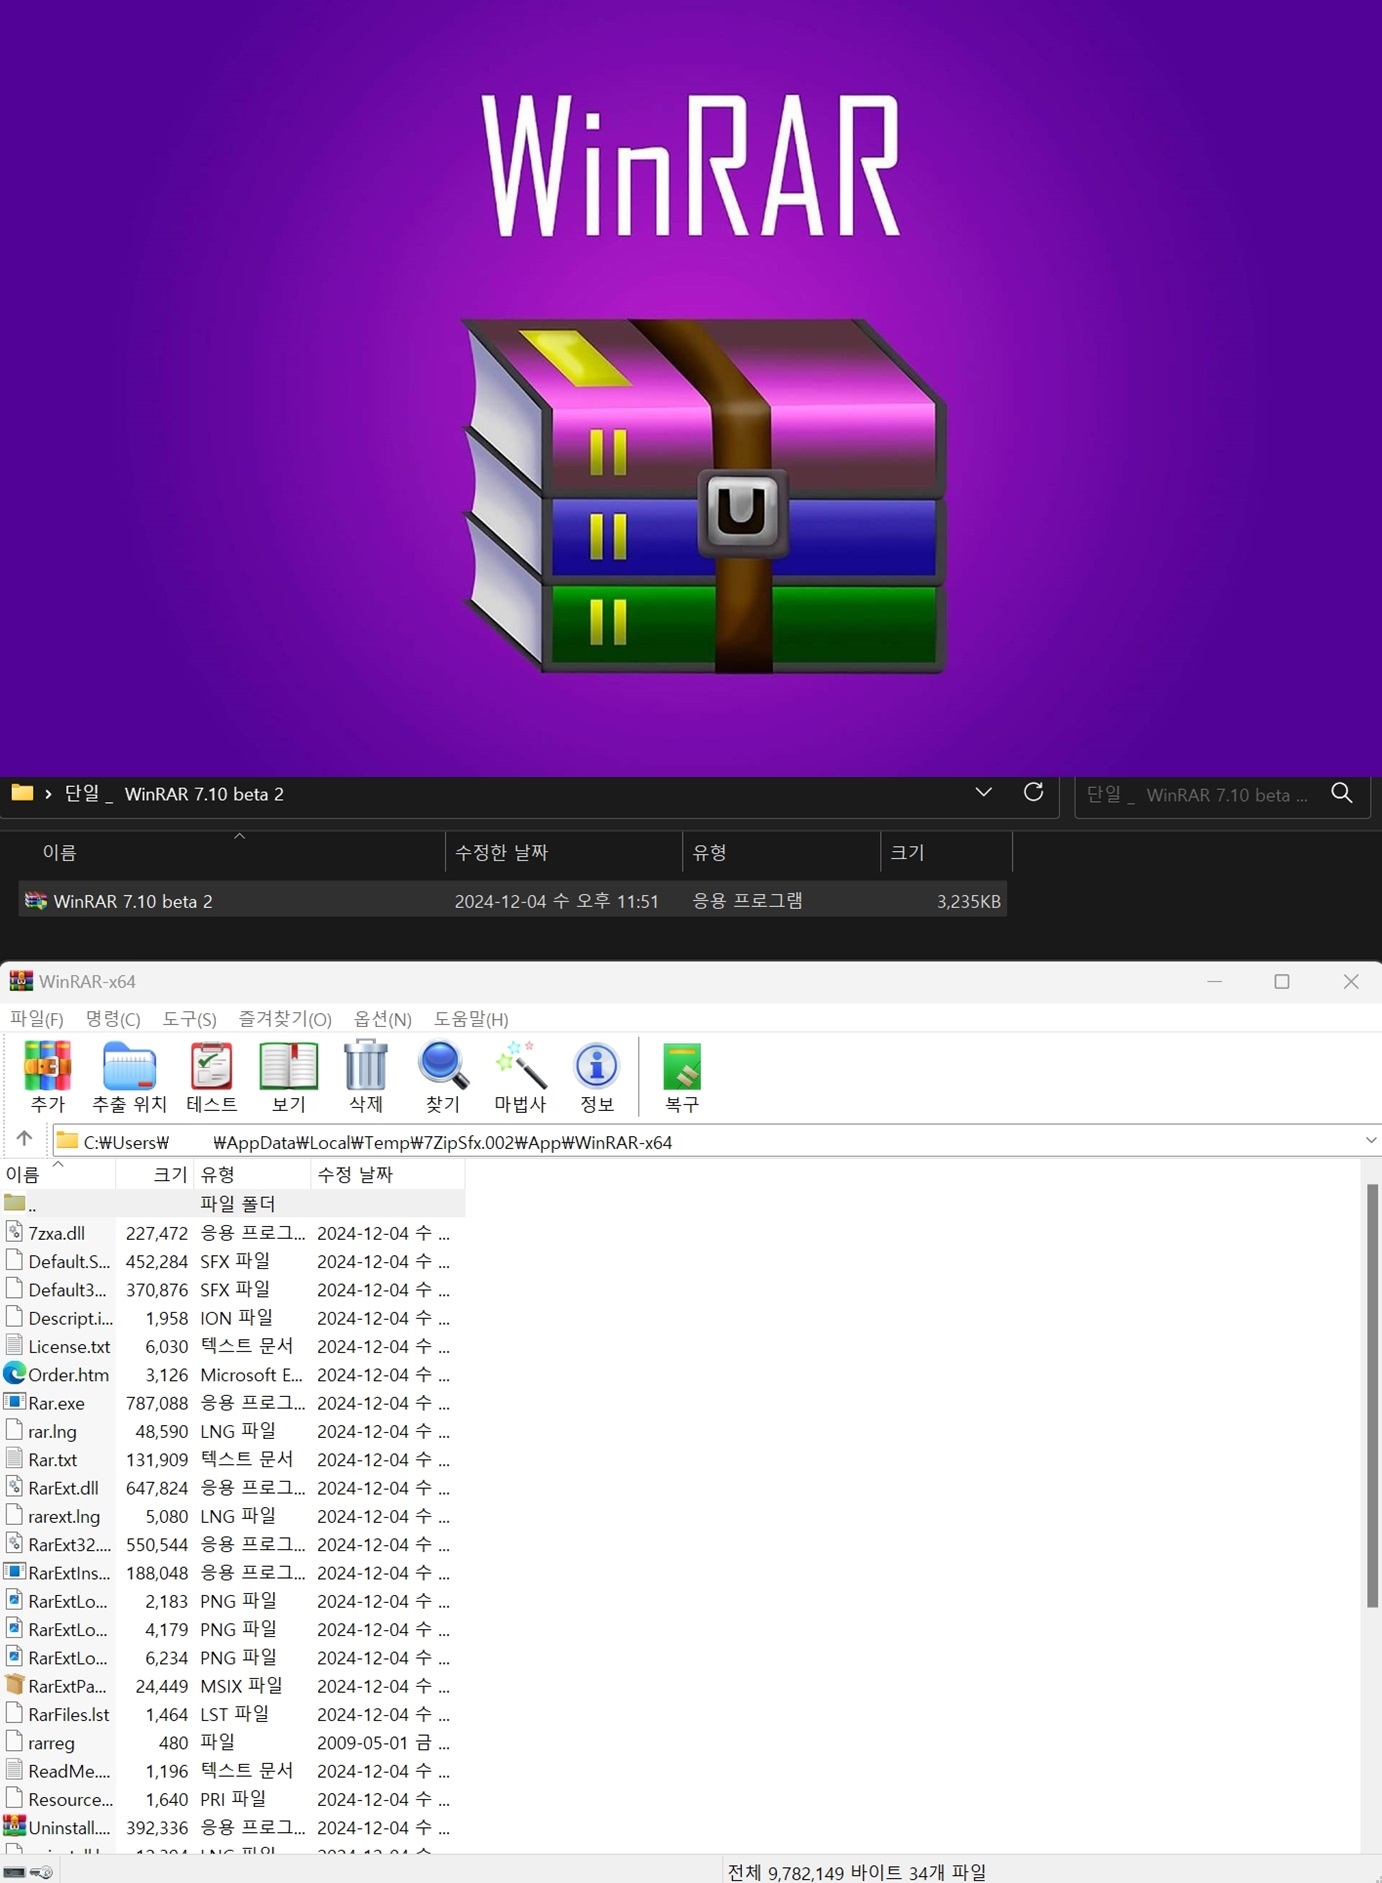The width and height of the screenshot is (1382, 1883).
Task: Select RarExtIns... application row
Action: coord(232,1572)
